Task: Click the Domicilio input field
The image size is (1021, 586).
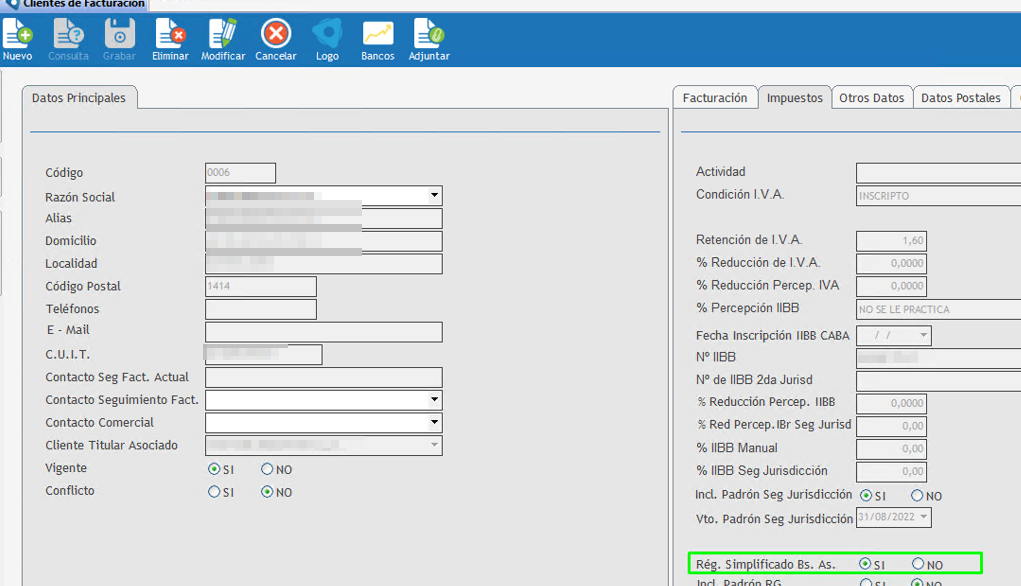Action: [x=324, y=241]
